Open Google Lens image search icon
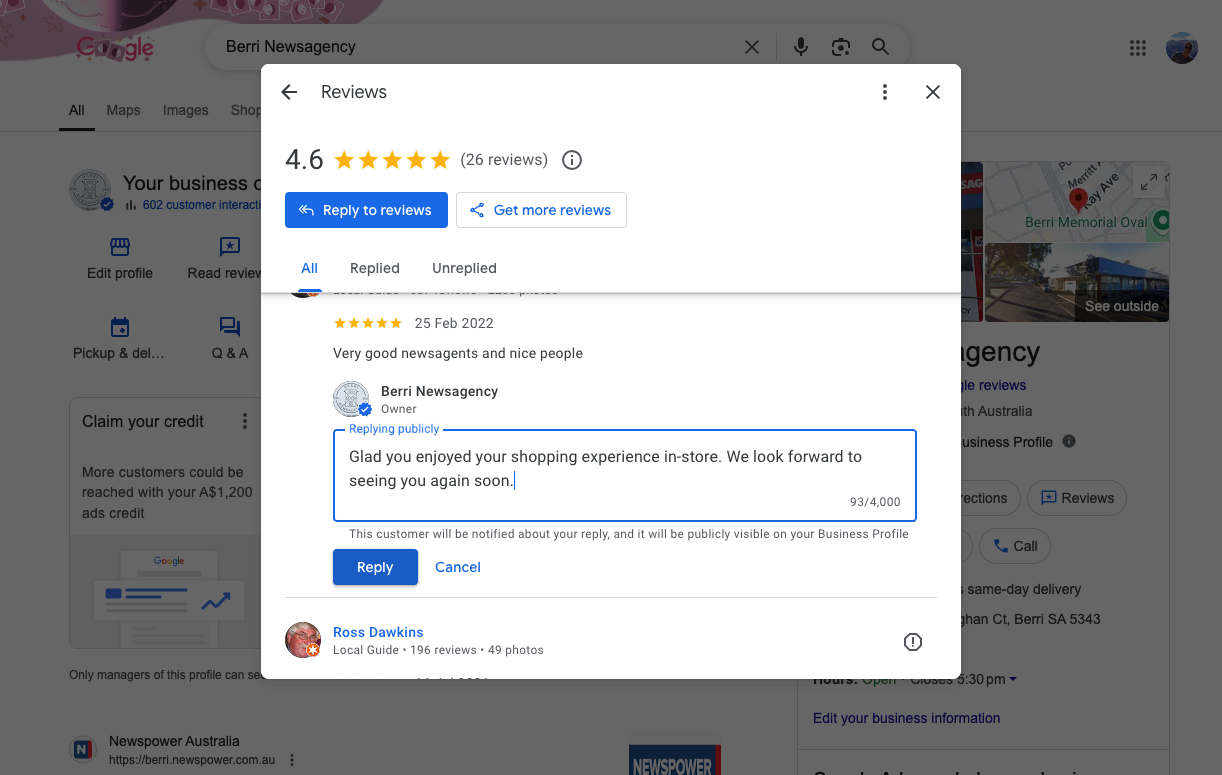The height and width of the screenshot is (775, 1222). coord(841,47)
